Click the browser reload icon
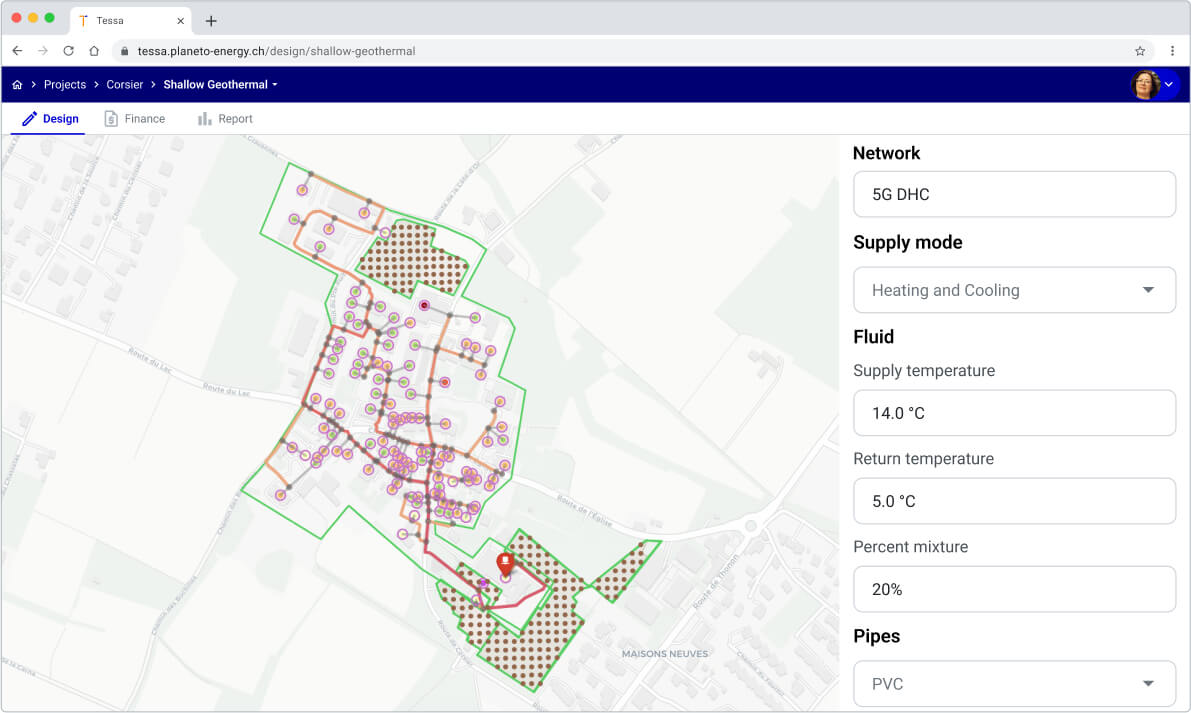 (x=68, y=49)
